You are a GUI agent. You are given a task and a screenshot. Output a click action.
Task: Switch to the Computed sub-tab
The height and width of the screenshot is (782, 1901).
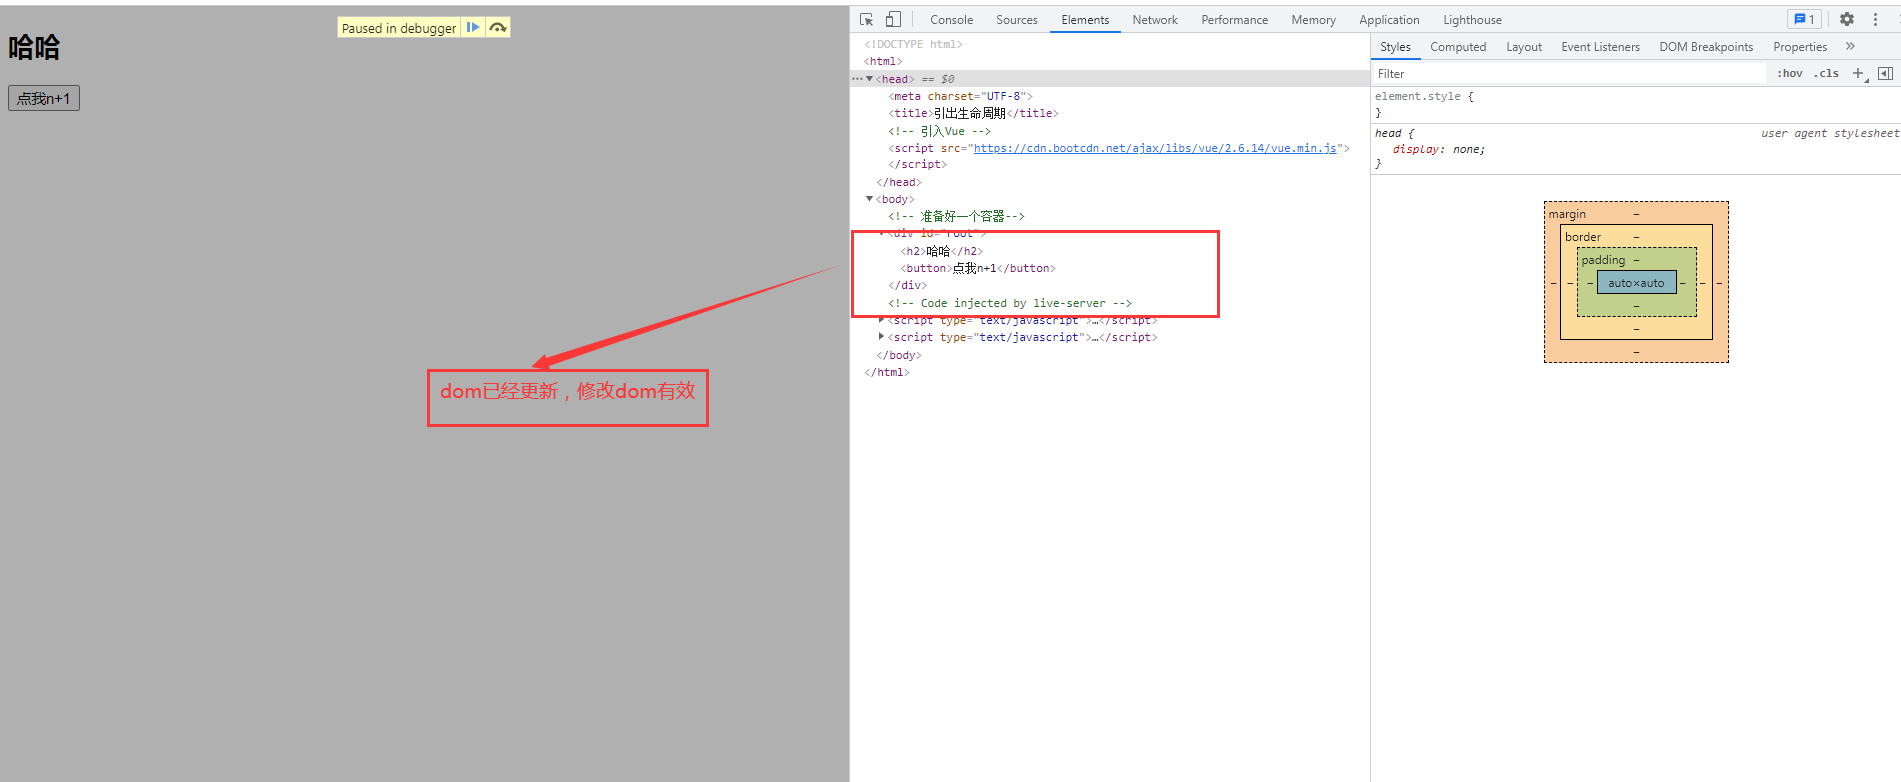[1458, 46]
